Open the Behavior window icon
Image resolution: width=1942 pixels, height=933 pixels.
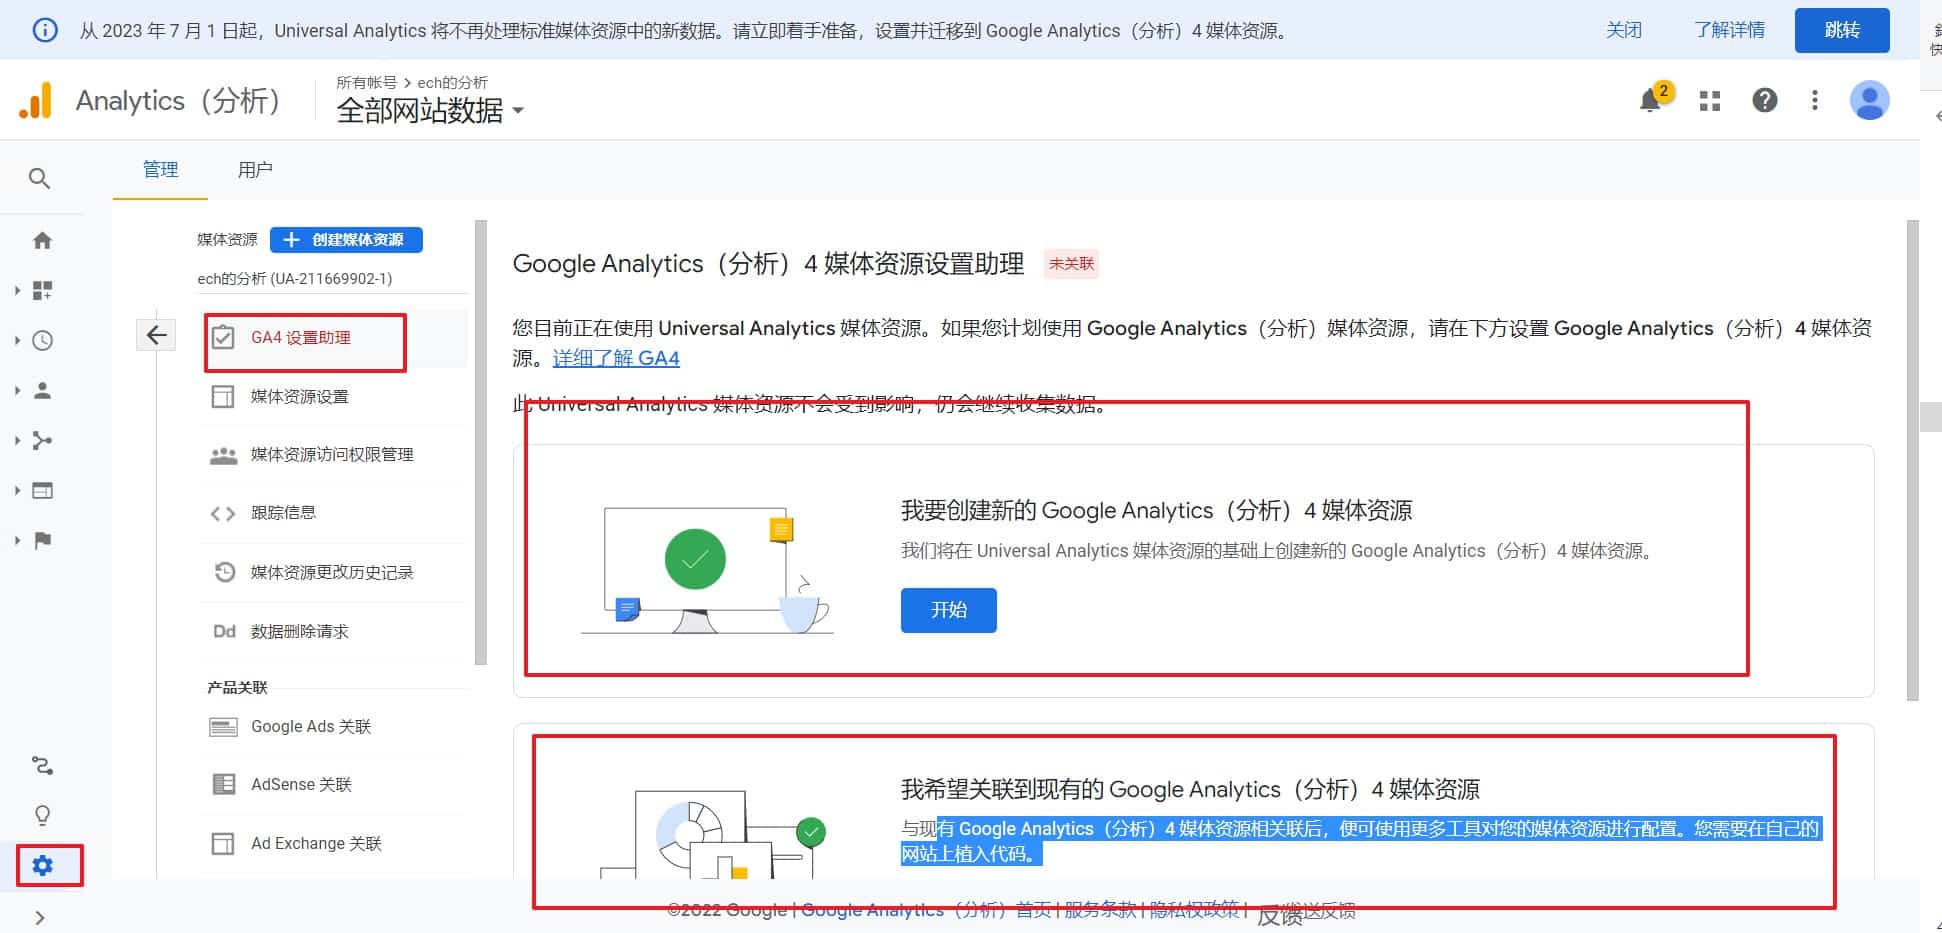click(x=42, y=490)
